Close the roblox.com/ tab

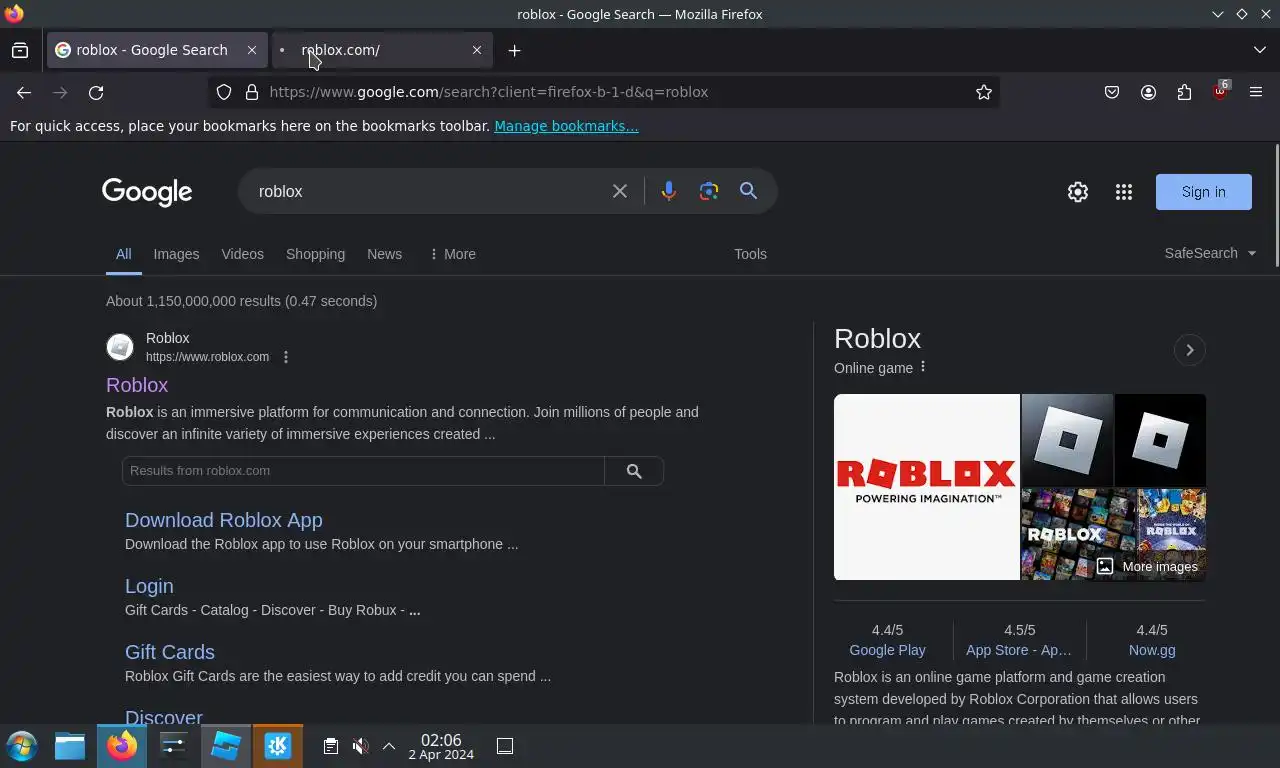click(x=477, y=50)
